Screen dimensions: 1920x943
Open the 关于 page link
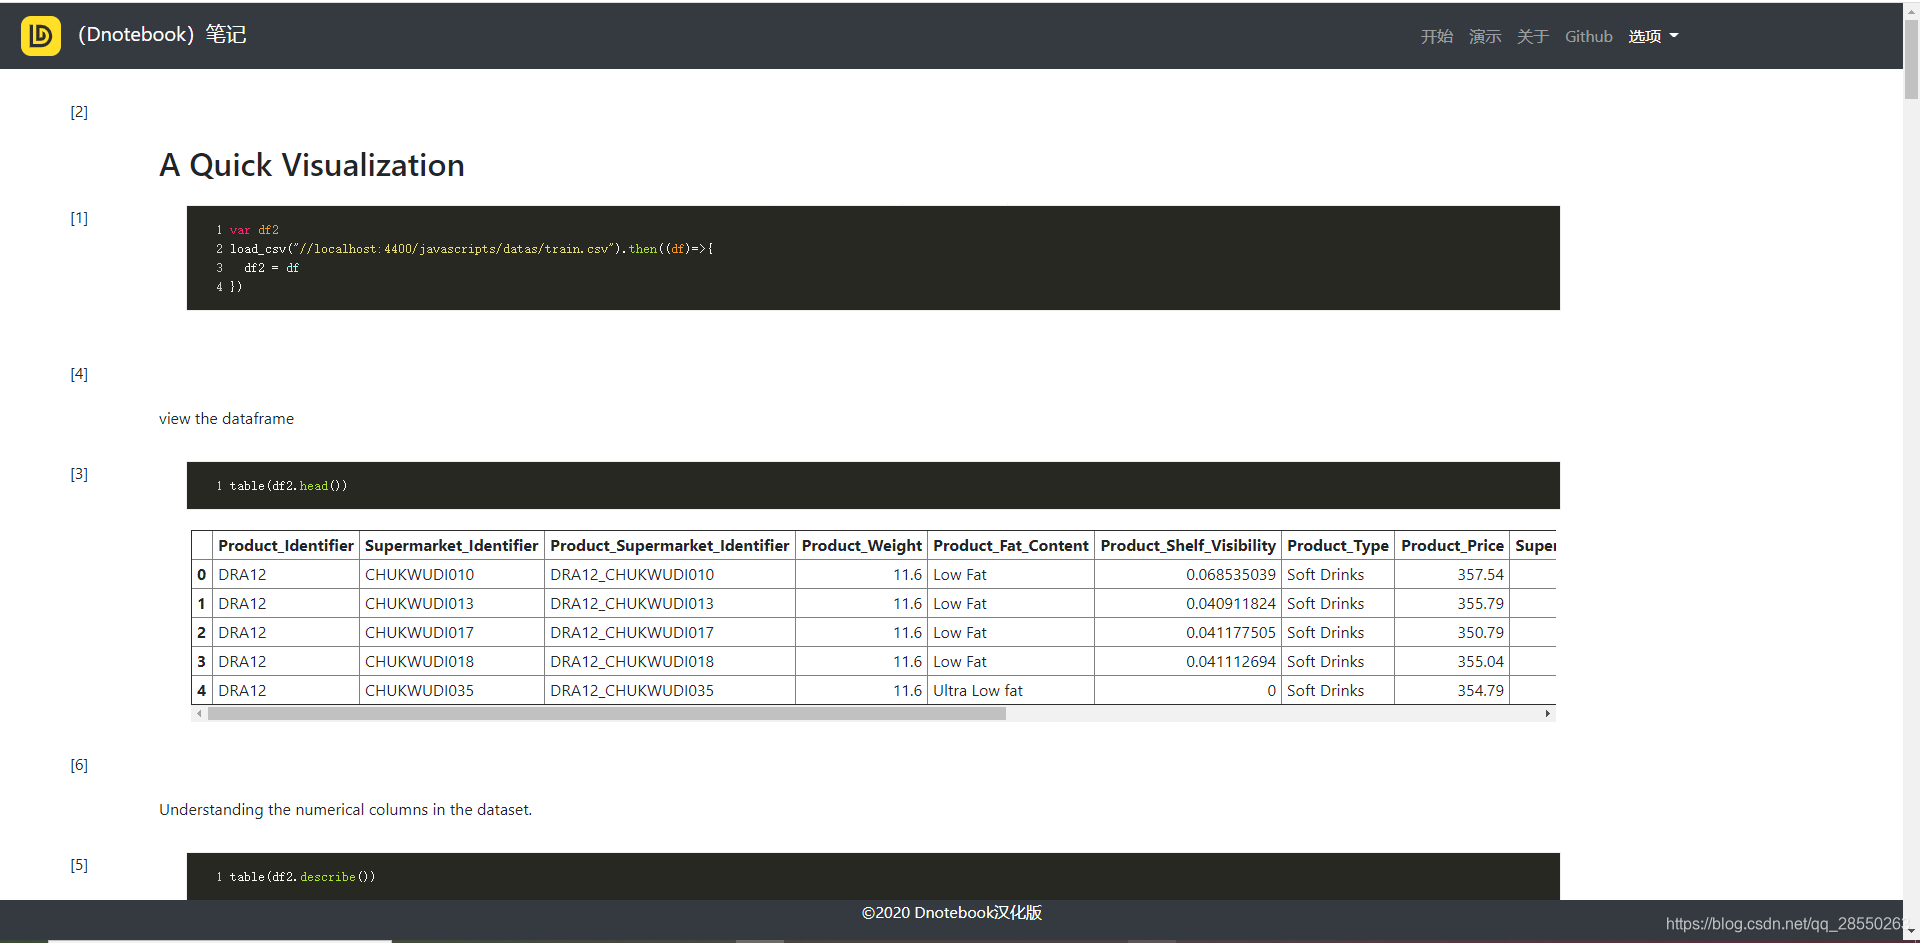(x=1533, y=37)
